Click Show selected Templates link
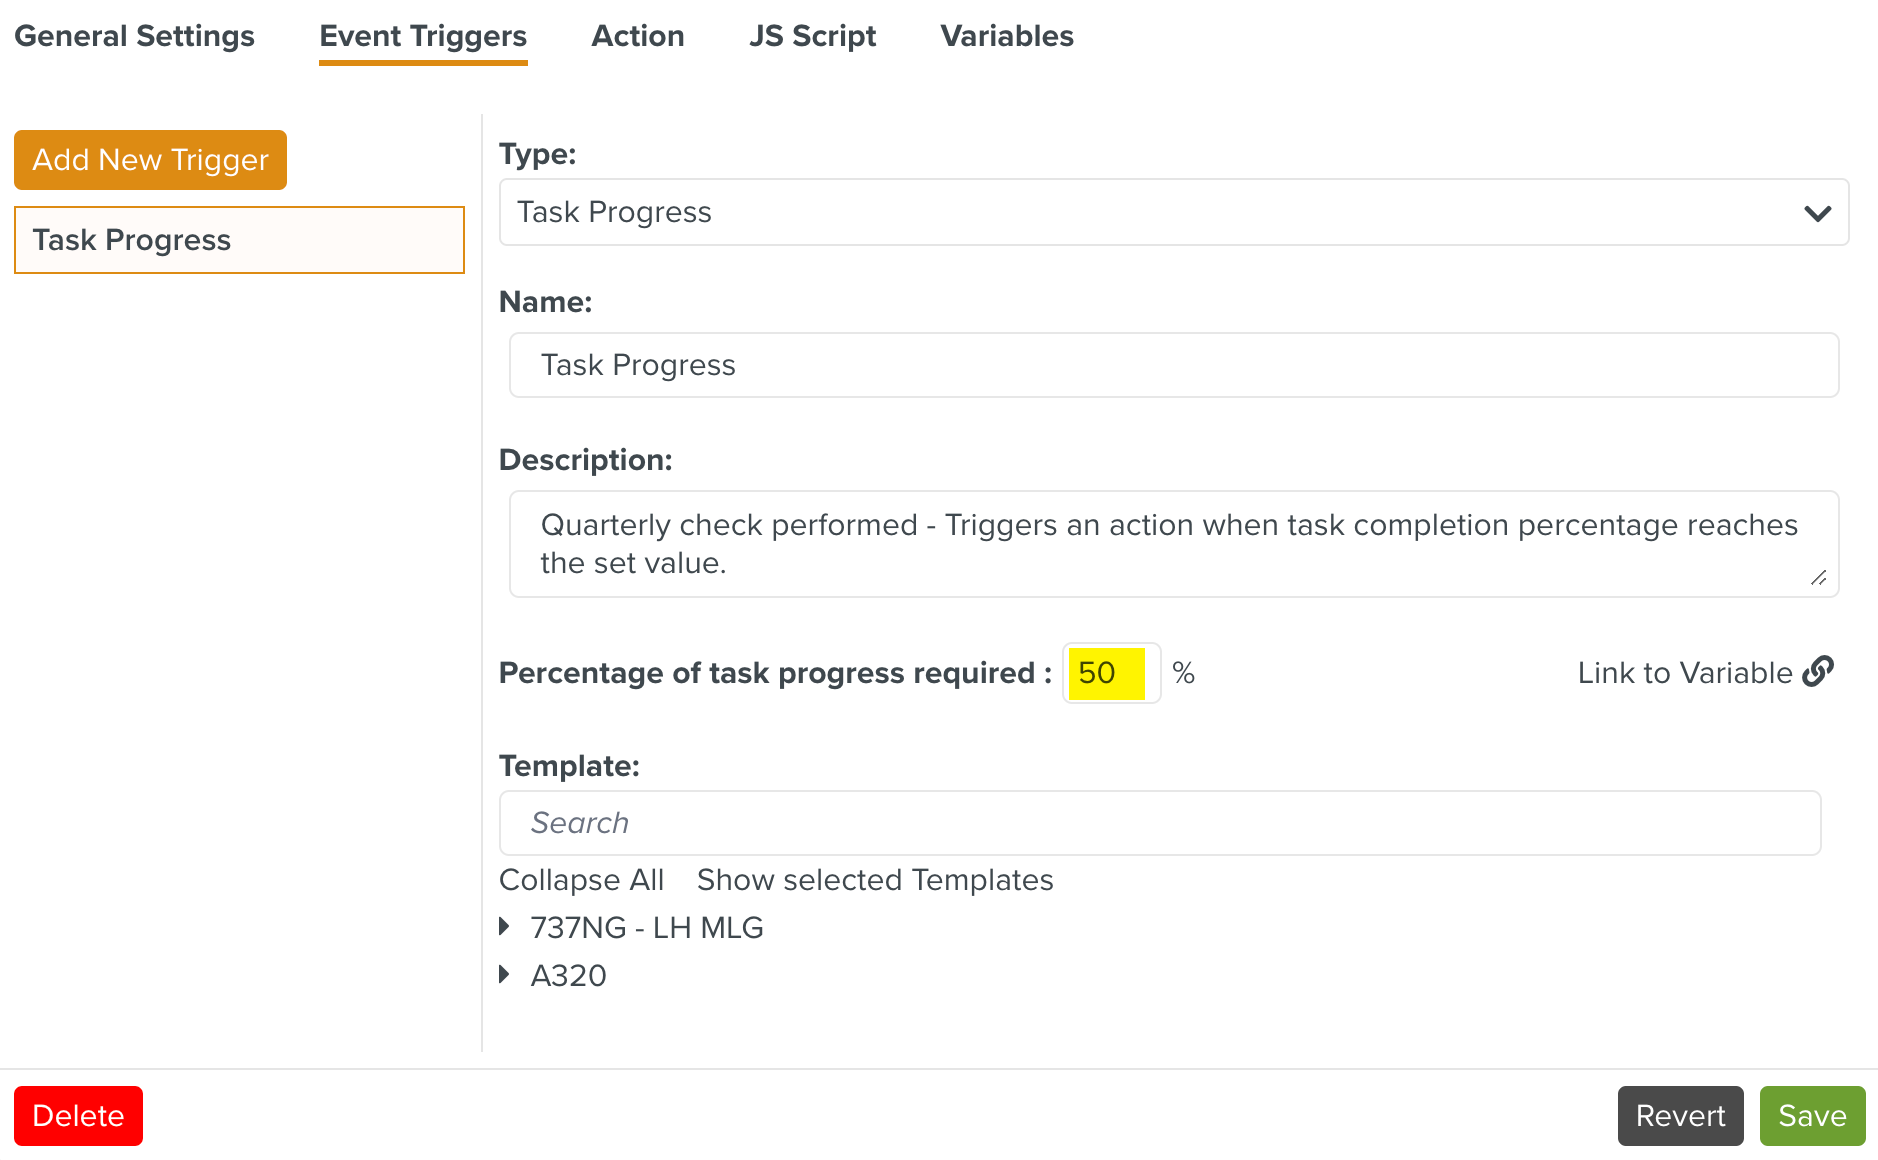The width and height of the screenshot is (1878, 1160). pyautogui.click(x=875, y=880)
